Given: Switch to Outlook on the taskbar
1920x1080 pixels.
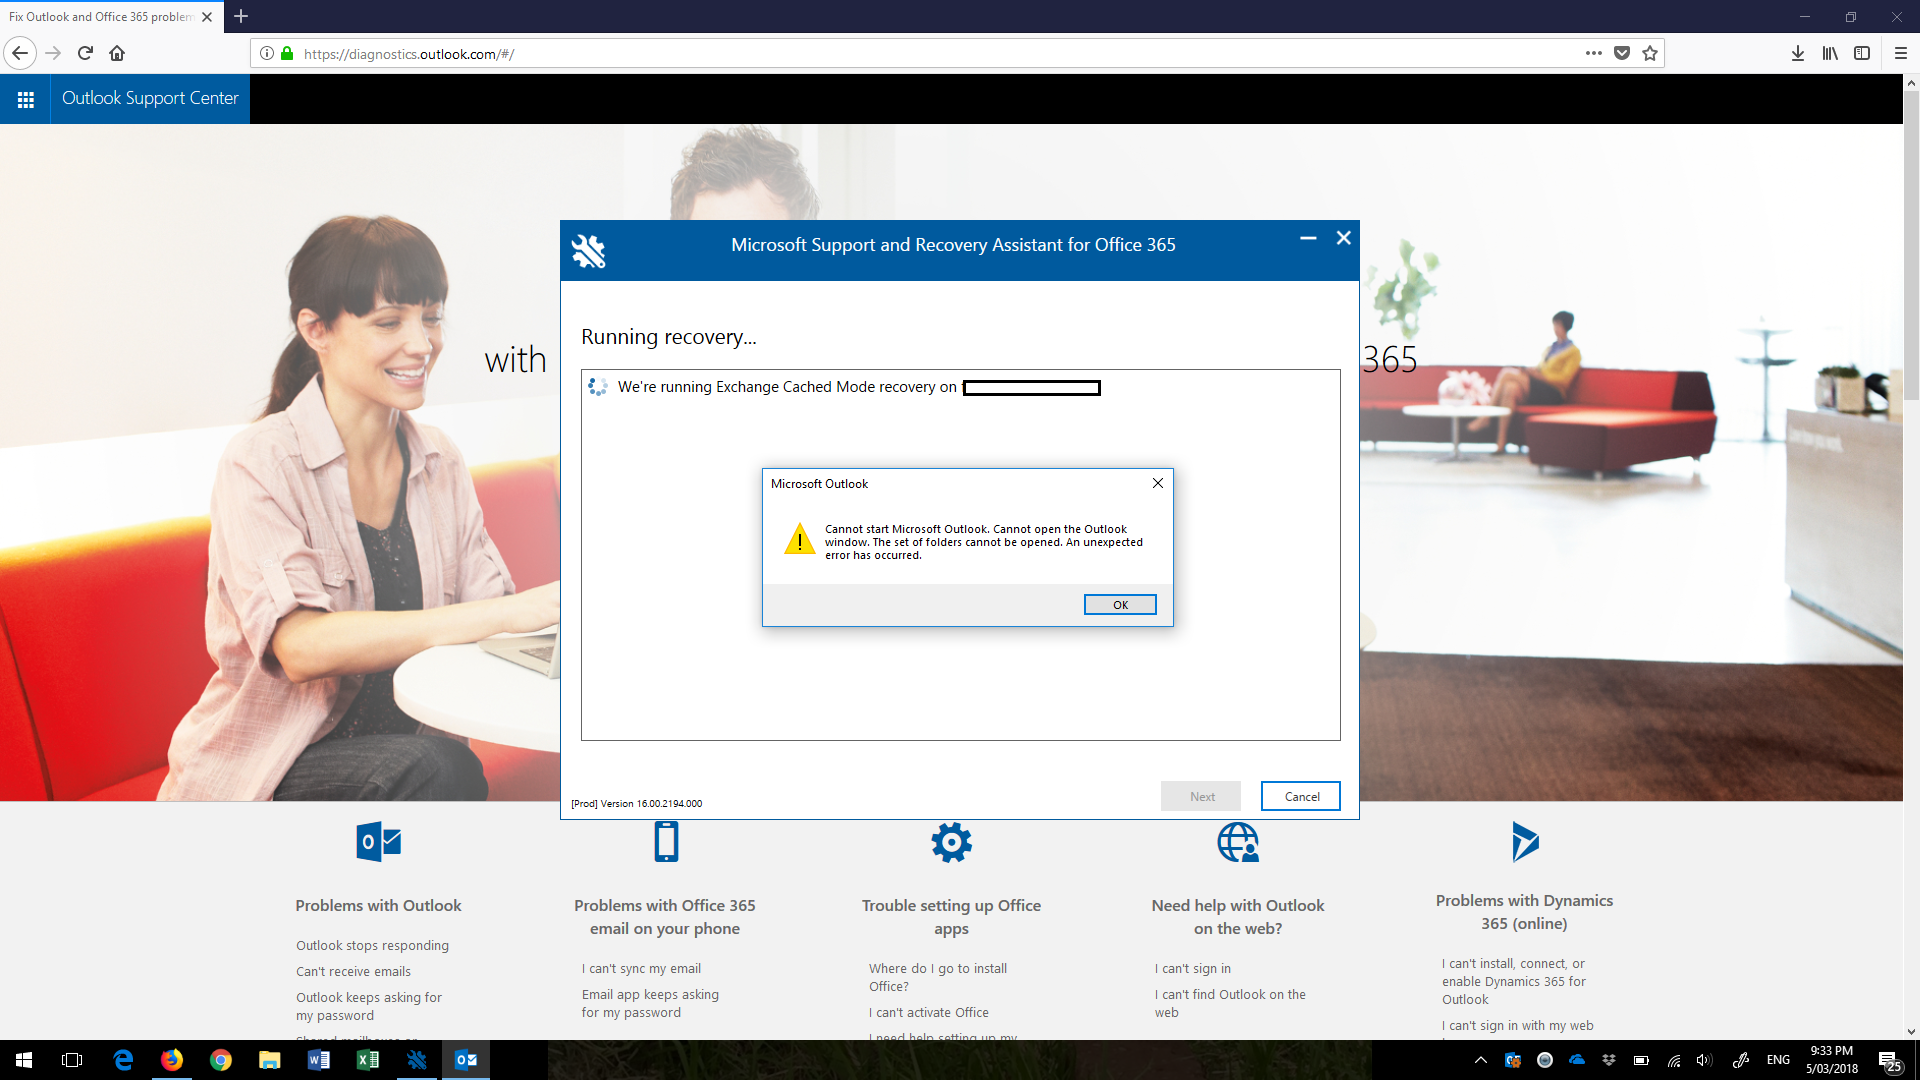Looking at the screenshot, I should 466,1060.
